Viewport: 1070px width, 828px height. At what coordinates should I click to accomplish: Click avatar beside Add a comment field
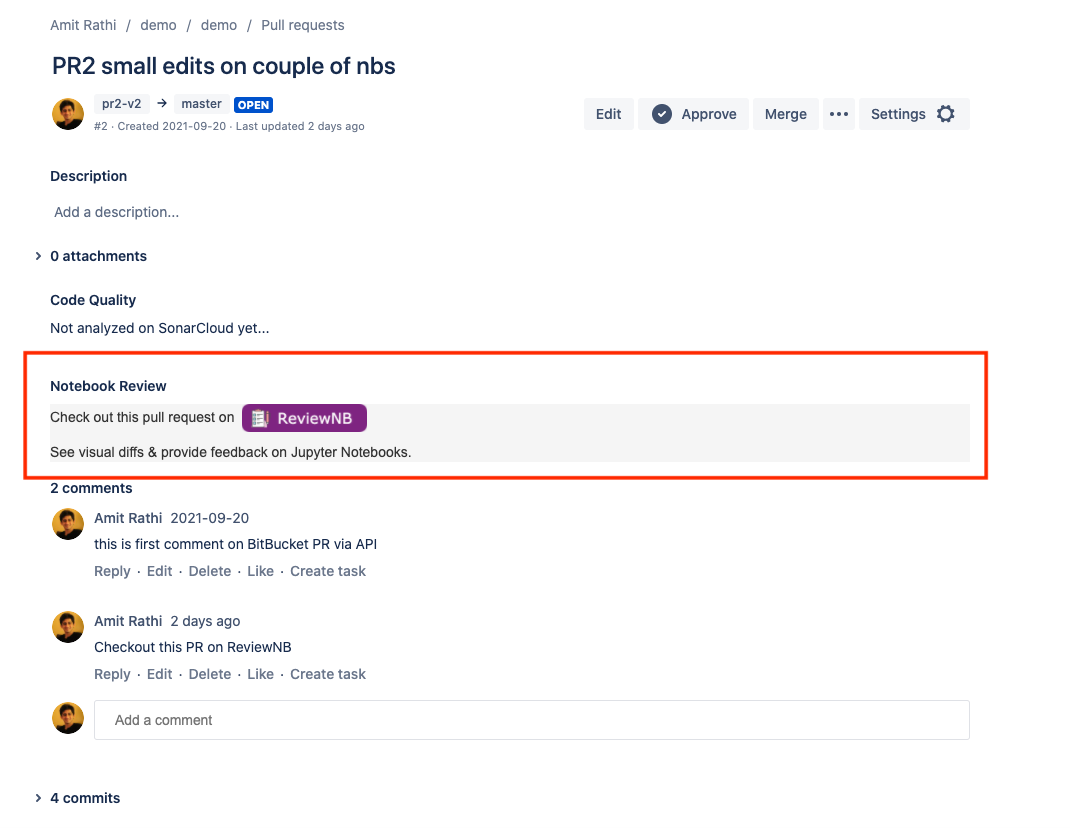click(68, 718)
